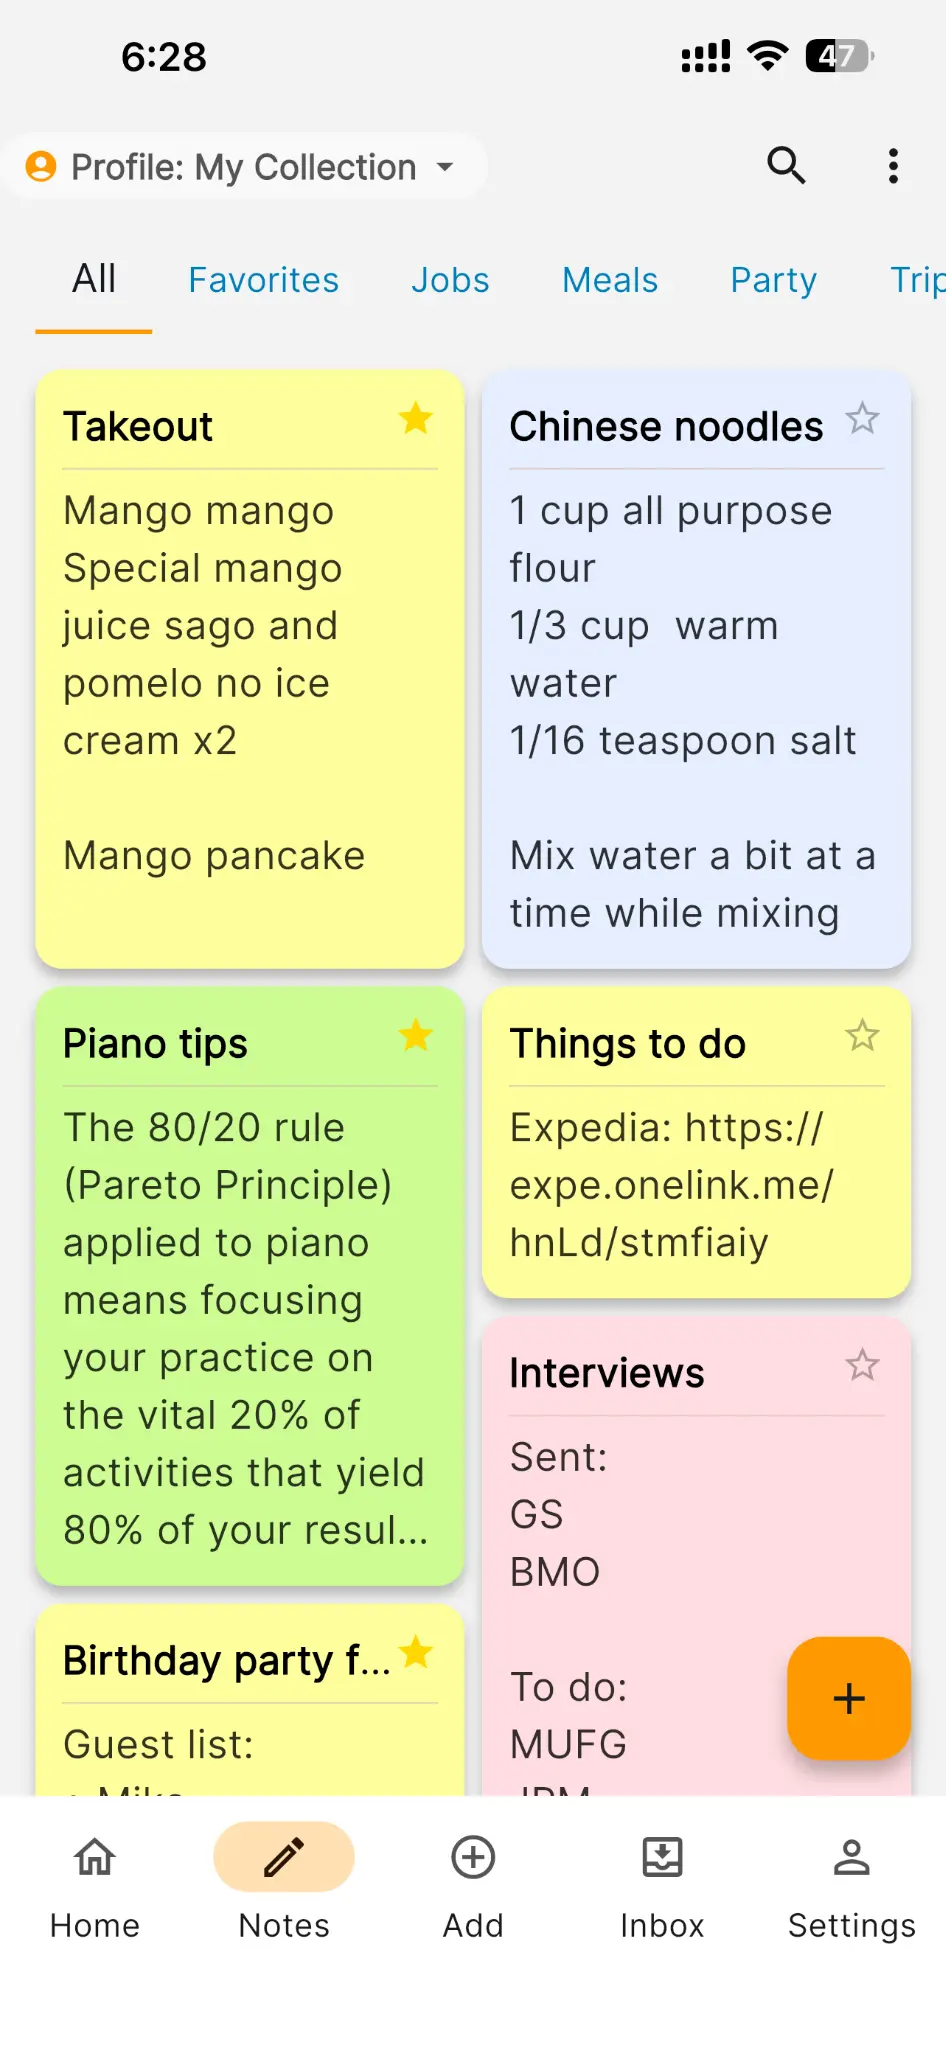Image resolution: width=946 pixels, height=2048 pixels.
Task: Unfavorite the Takeout note star
Action: [x=416, y=418]
